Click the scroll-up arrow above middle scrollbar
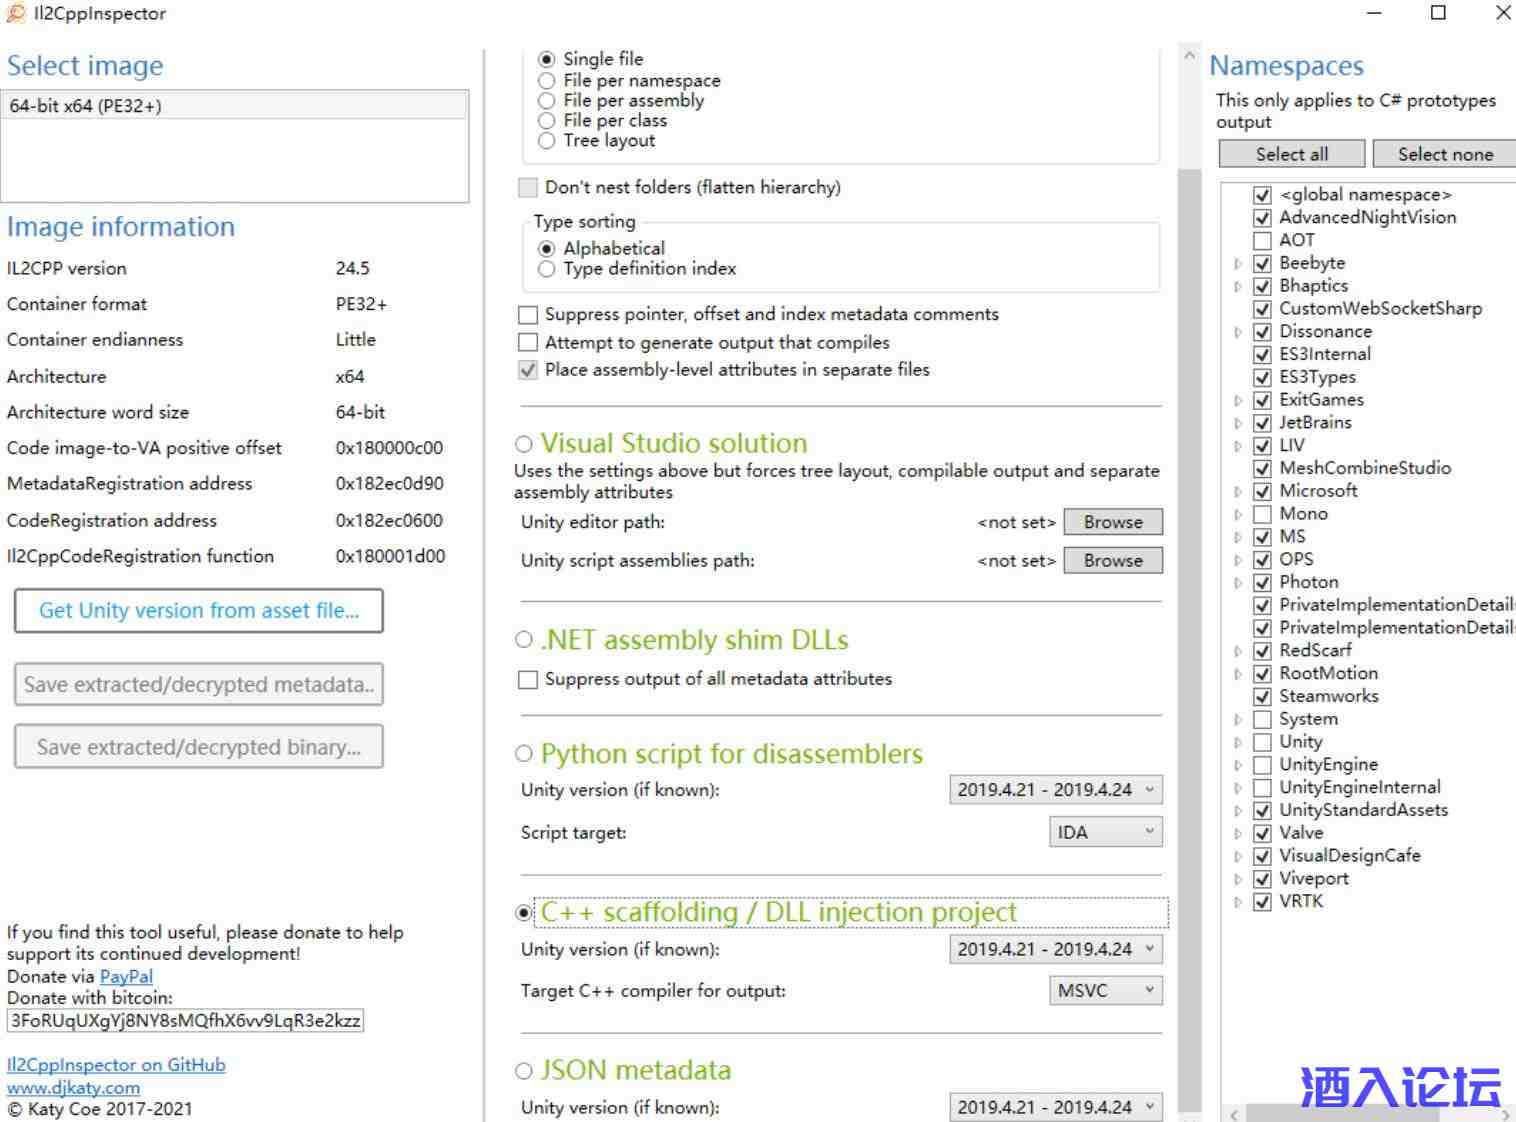Image resolution: width=1516 pixels, height=1122 pixels. pyautogui.click(x=1189, y=56)
